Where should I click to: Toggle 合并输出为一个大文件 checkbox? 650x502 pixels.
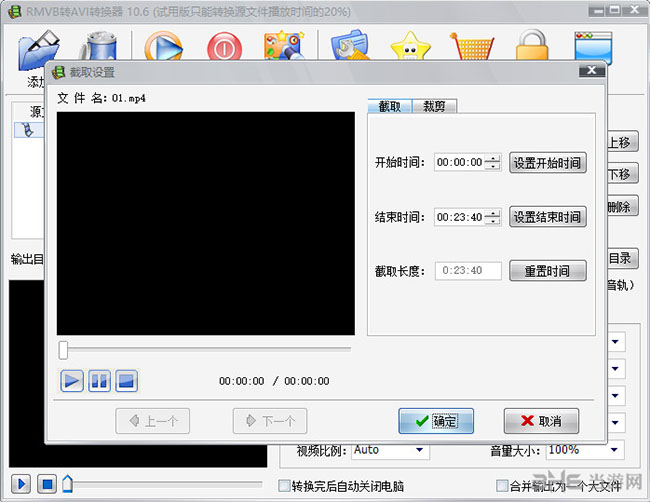click(x=502, y=486)
